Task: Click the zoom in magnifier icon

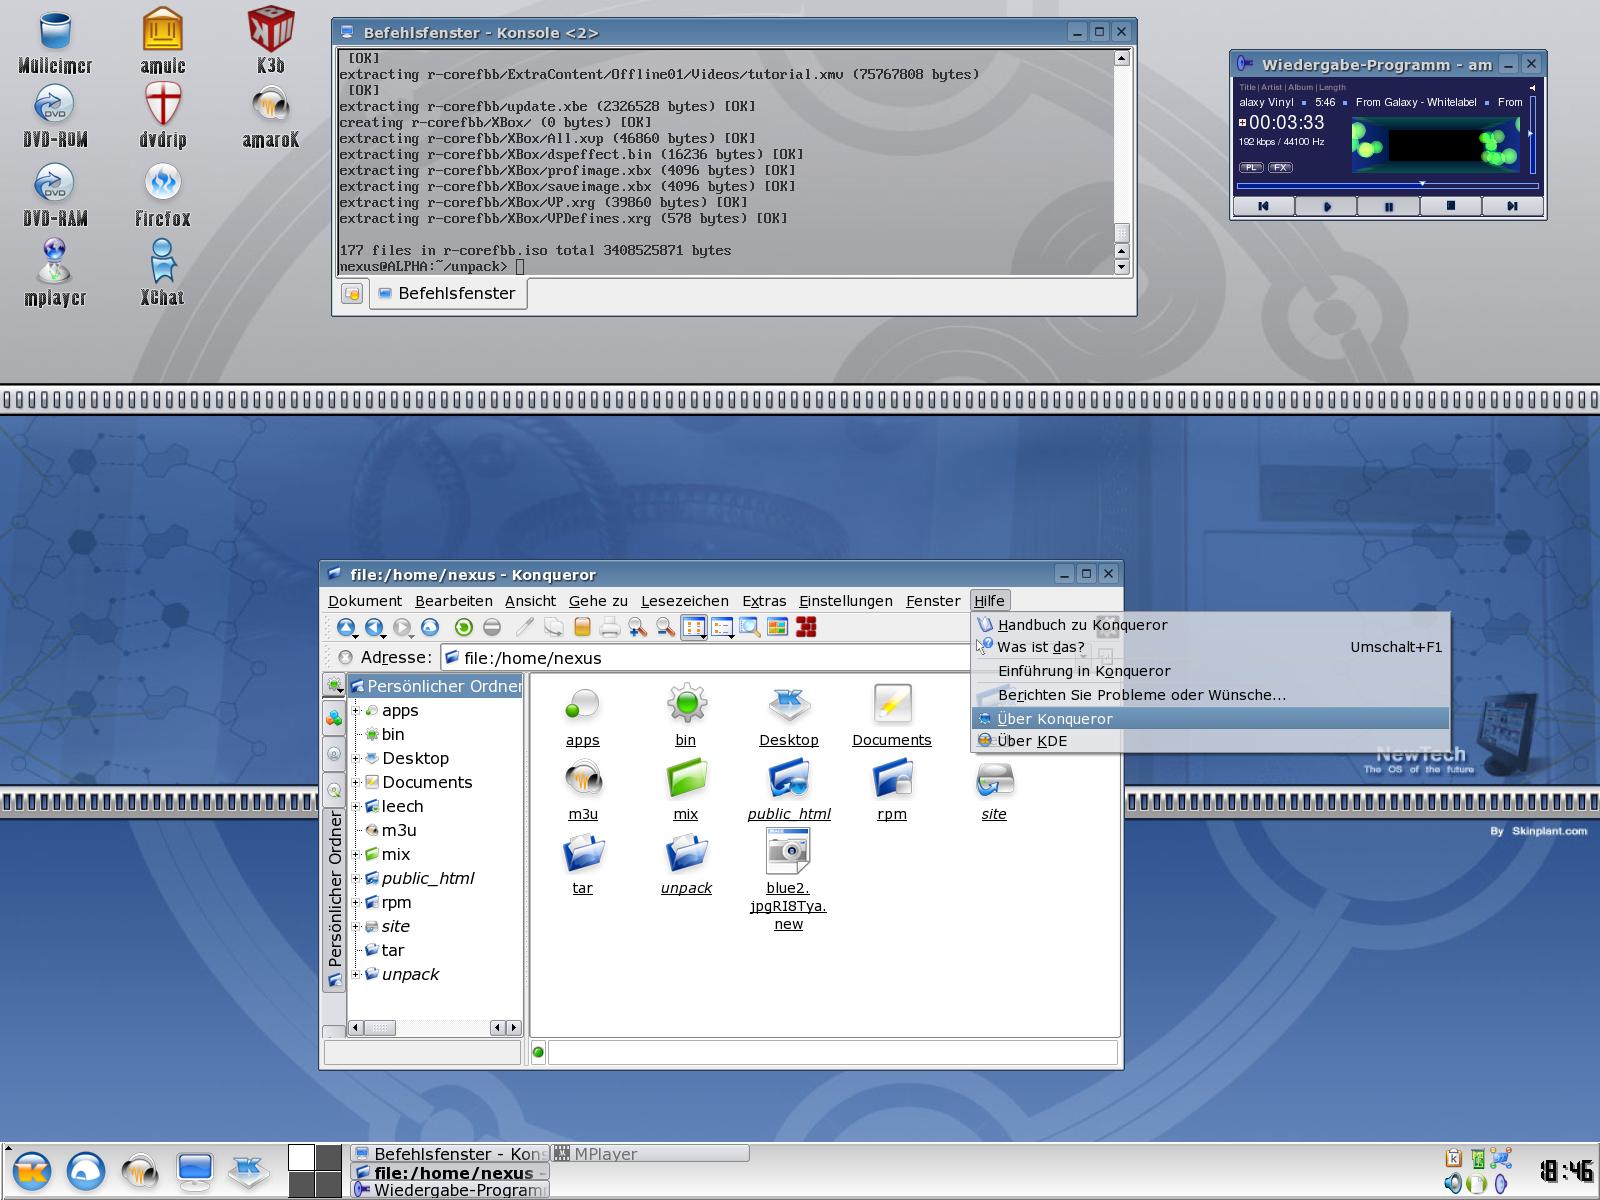Action: 638,627
